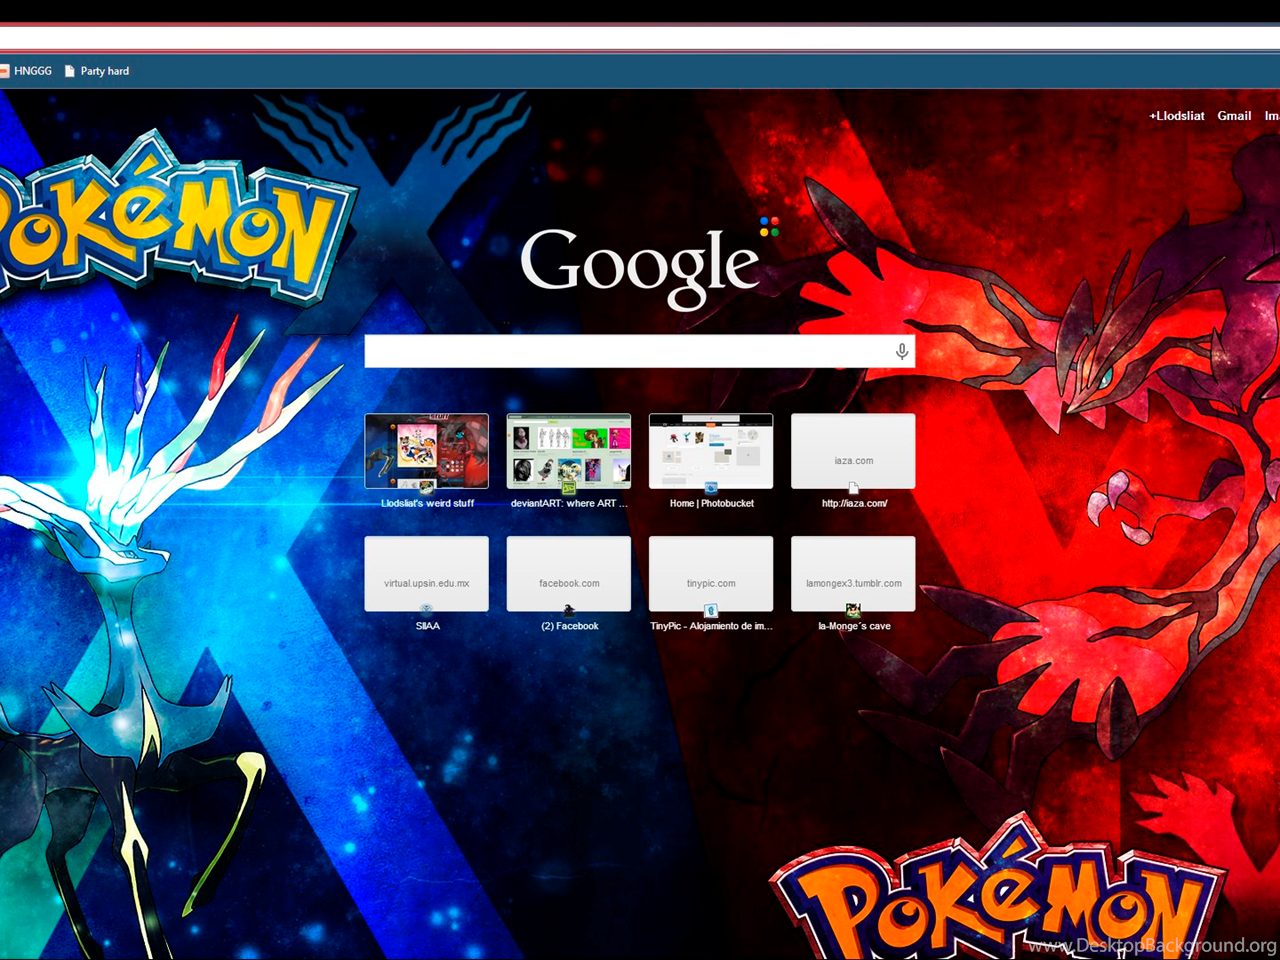Click the Facebook favicon under its tile
The image size is (1280, 960).
click(569, 611)
